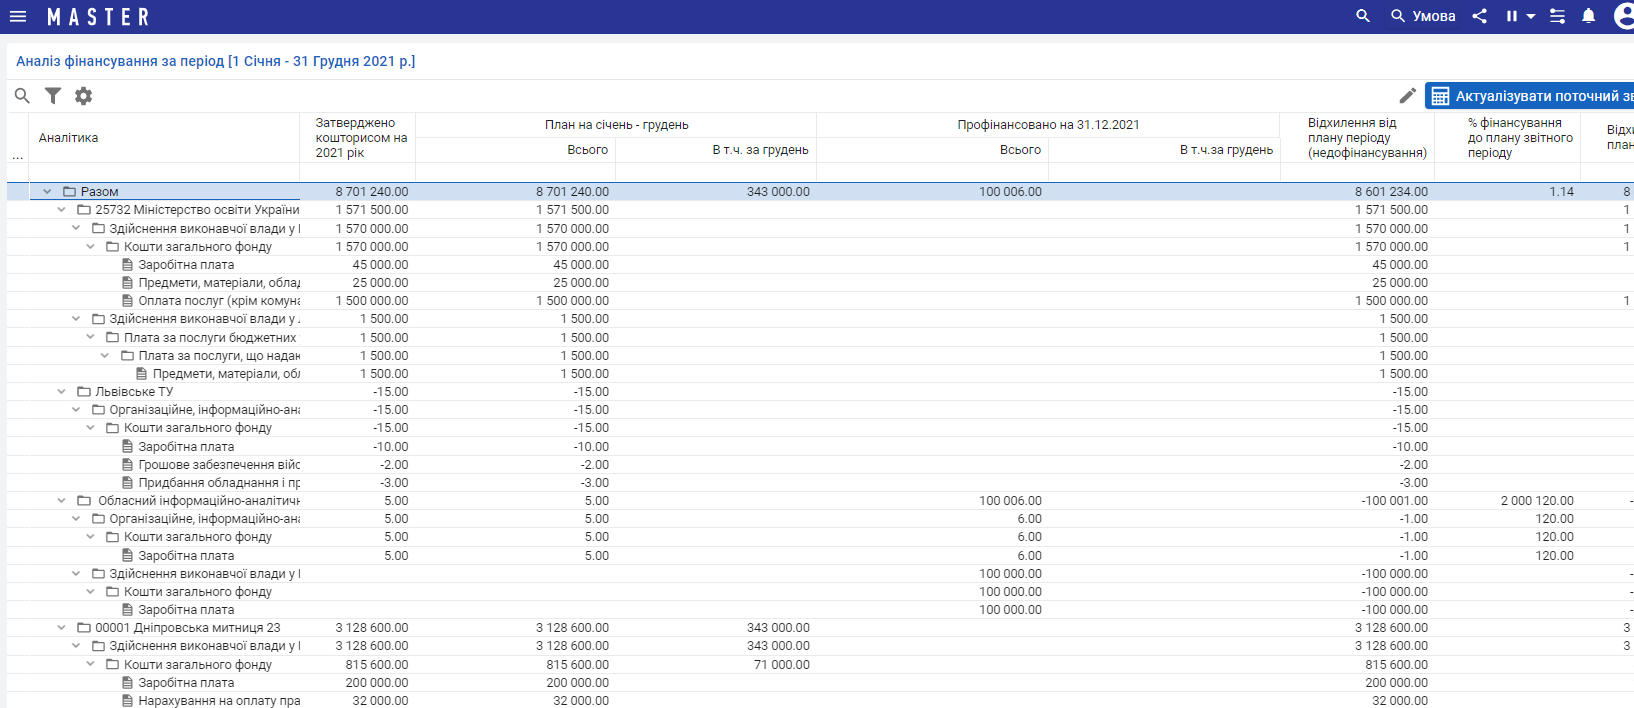1634x708 pixels.
Task: Open the notifications bell
Action: click(x=1588, y=16)
